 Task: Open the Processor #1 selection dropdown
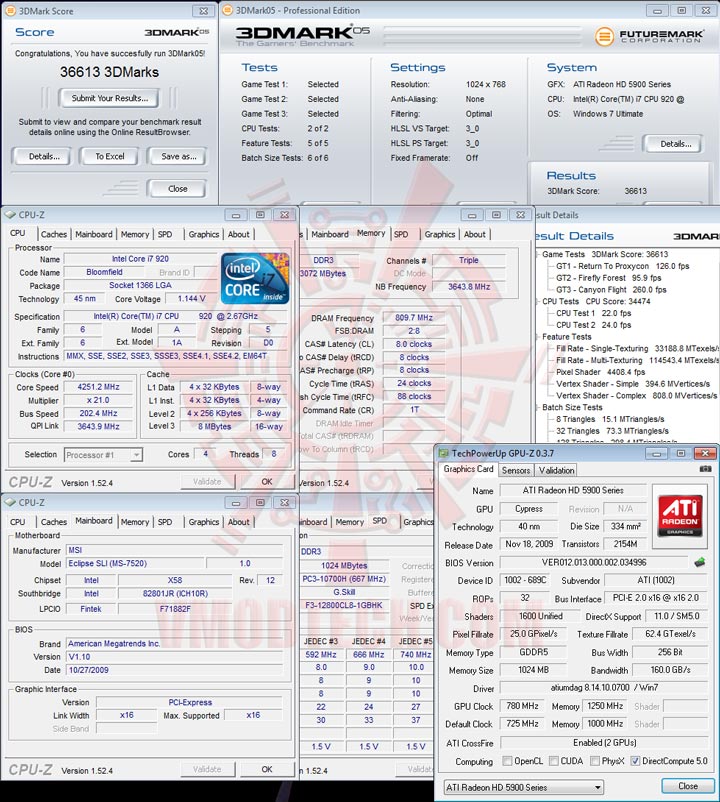[136, 455]
